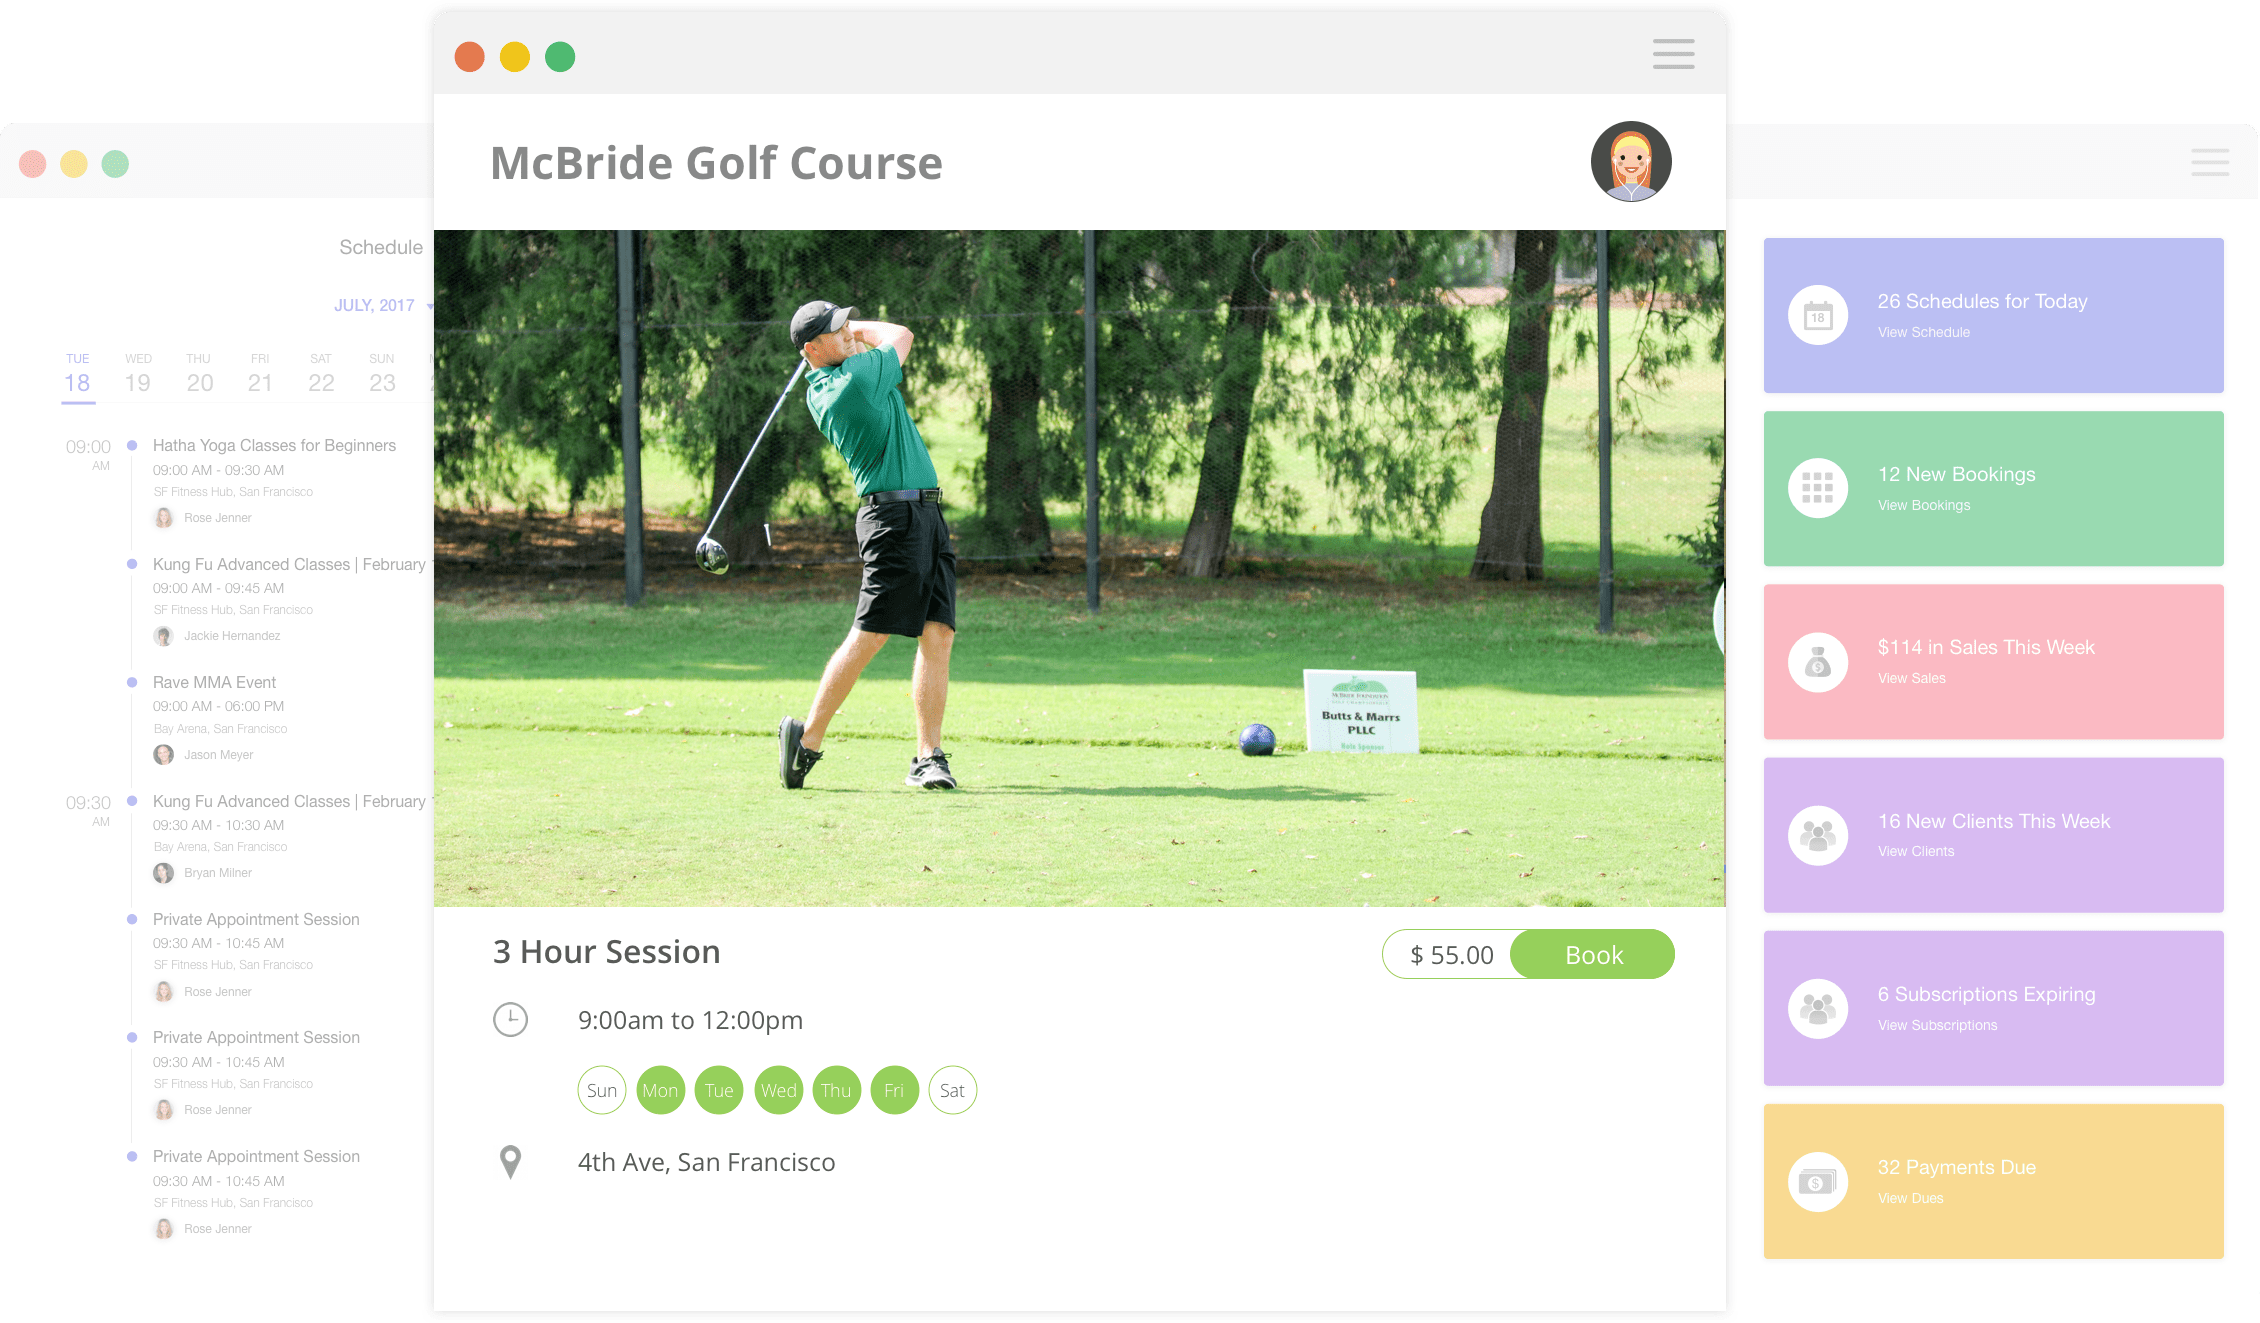Click the clock icon beside session time
Image resolution: width=2260 pixels, height=1323 pixels.
(x=510, y=1020)
